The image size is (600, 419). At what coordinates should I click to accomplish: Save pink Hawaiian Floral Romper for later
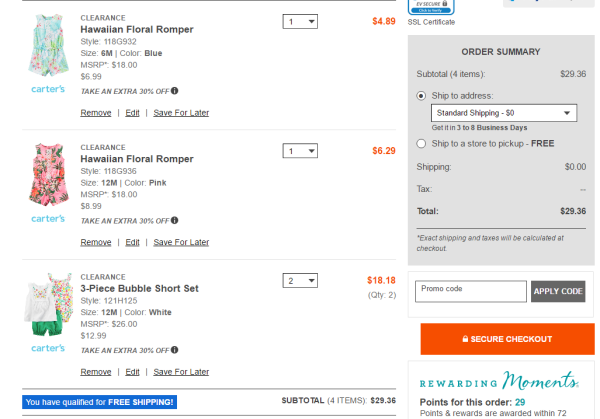[181, 242]
